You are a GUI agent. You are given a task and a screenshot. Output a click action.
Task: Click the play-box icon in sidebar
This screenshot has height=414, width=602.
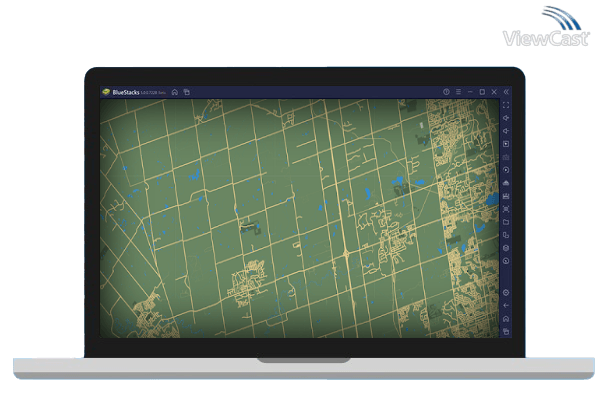tap(506, 144)
